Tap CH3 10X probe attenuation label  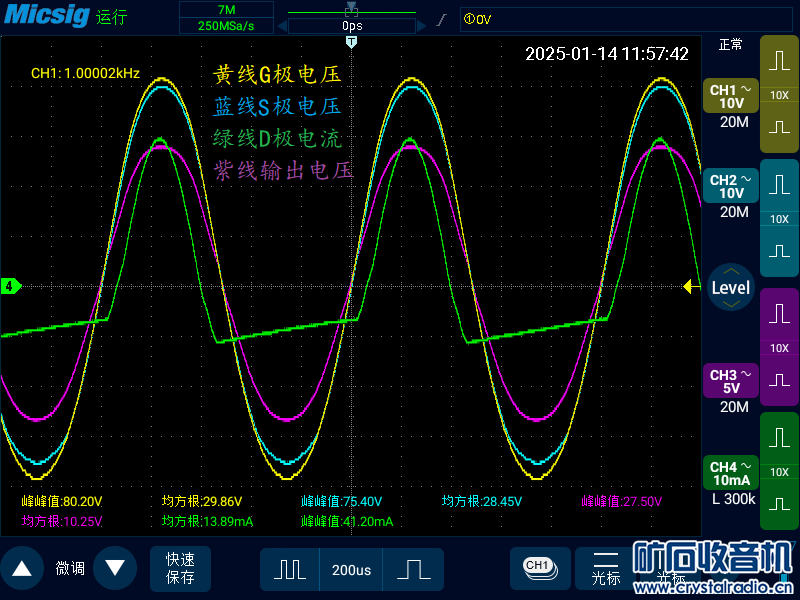point(780,348)
